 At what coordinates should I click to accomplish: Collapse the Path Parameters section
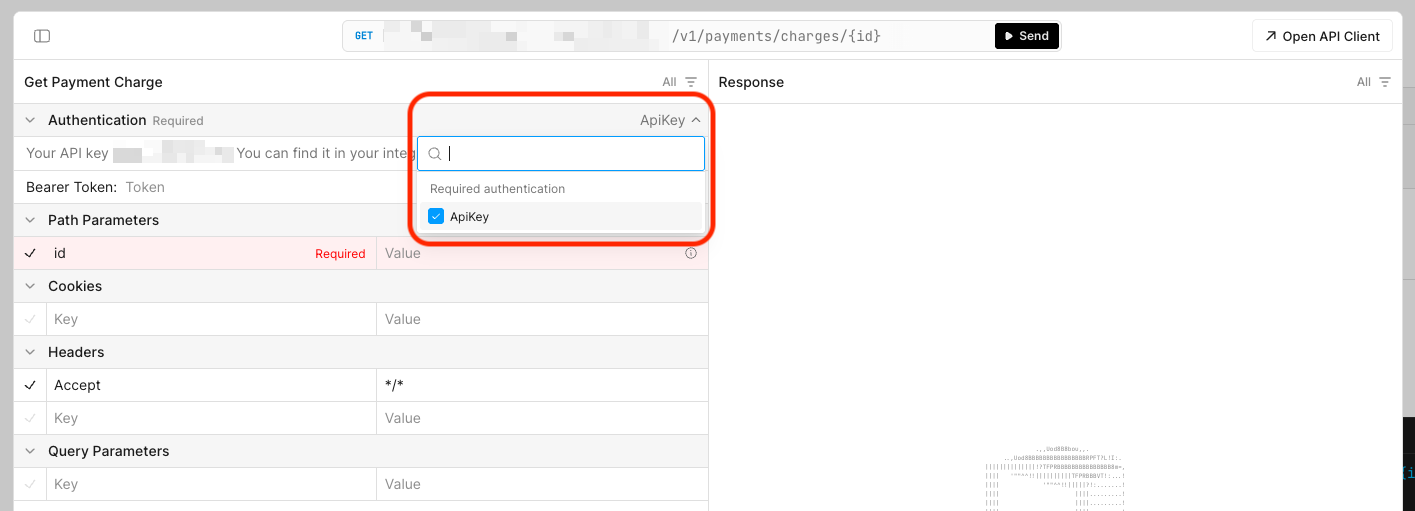pos(30,220)
